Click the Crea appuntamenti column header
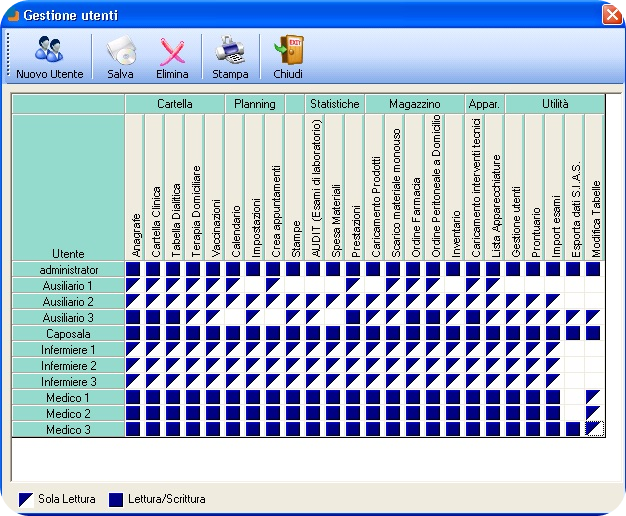Screen dimensions: 626x516 click(275, 187)
